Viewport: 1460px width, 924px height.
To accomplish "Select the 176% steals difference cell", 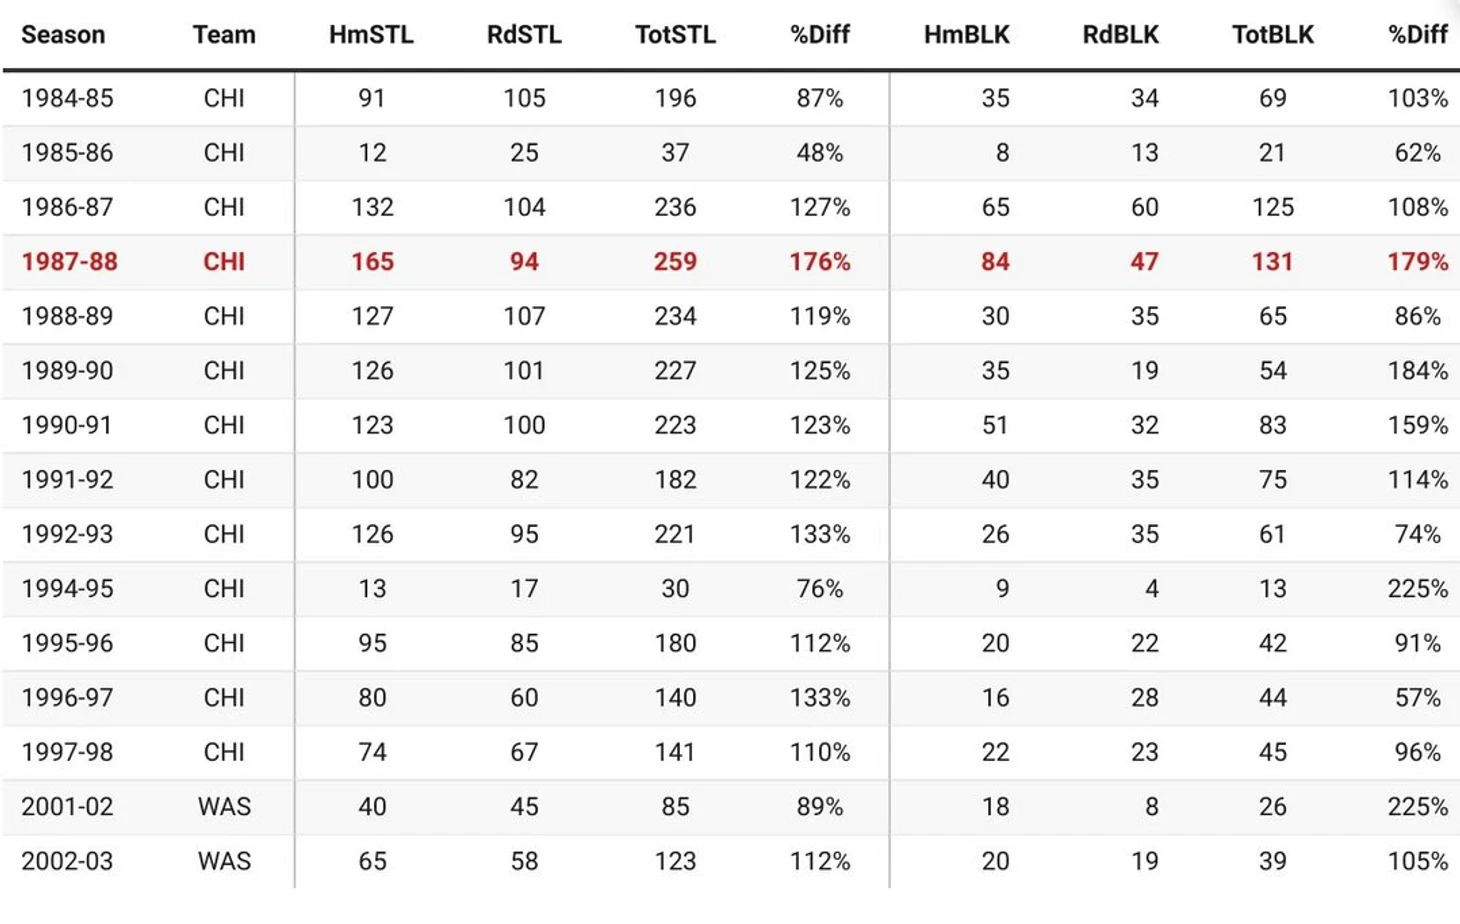I will click(819, 262).
